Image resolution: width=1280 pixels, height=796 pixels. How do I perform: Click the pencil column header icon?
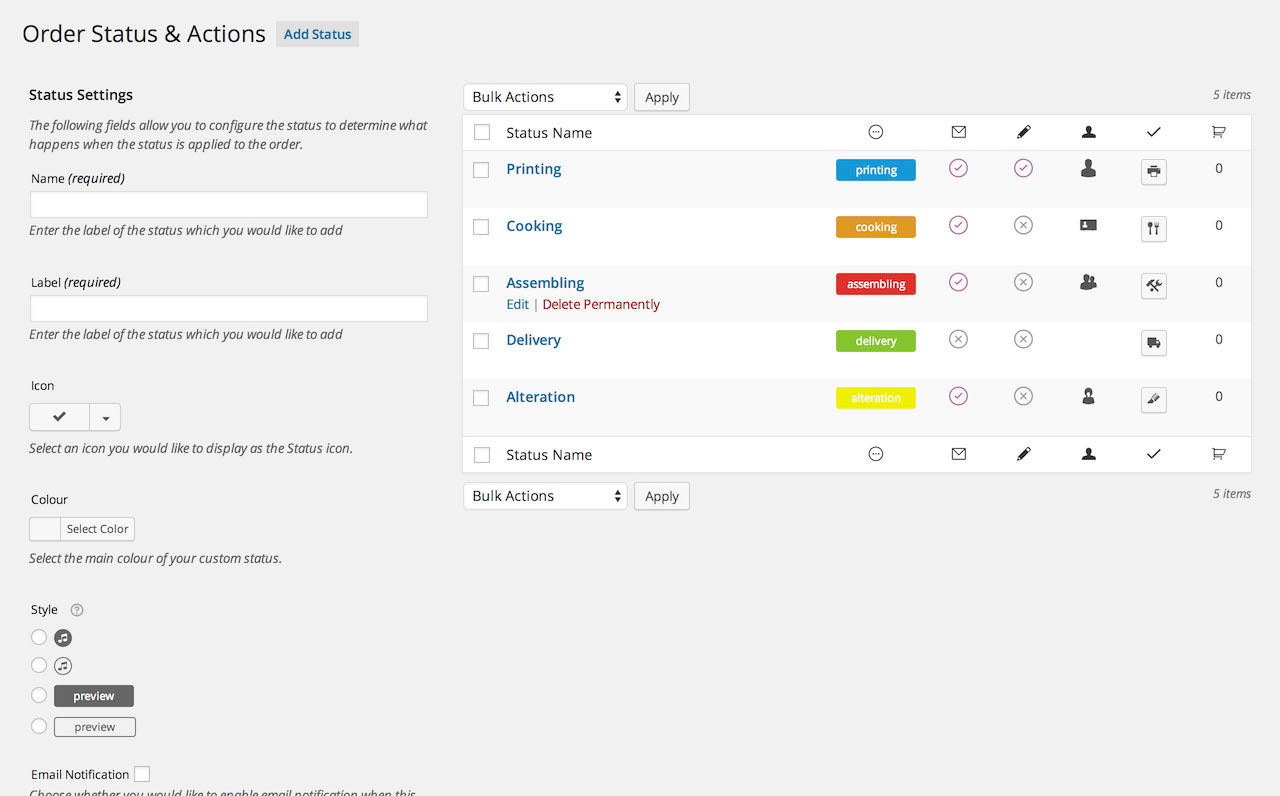pyautogui.click(x=1023, y=132)
